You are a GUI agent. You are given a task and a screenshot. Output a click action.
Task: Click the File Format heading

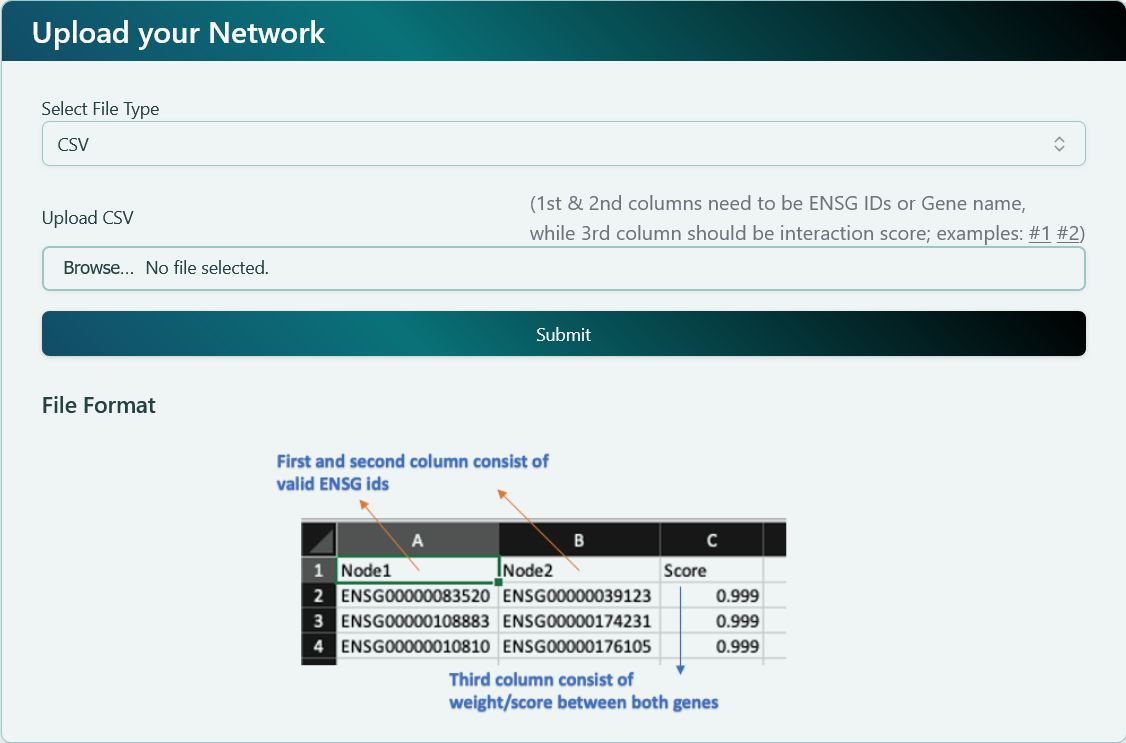pyautogui.click(x=97, y=405)
